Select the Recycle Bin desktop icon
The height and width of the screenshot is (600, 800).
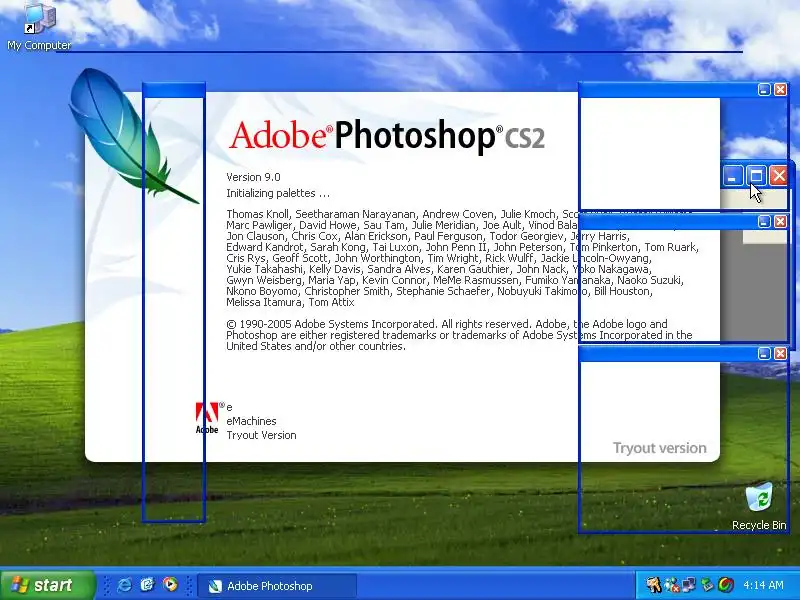[x=759, y=506]
